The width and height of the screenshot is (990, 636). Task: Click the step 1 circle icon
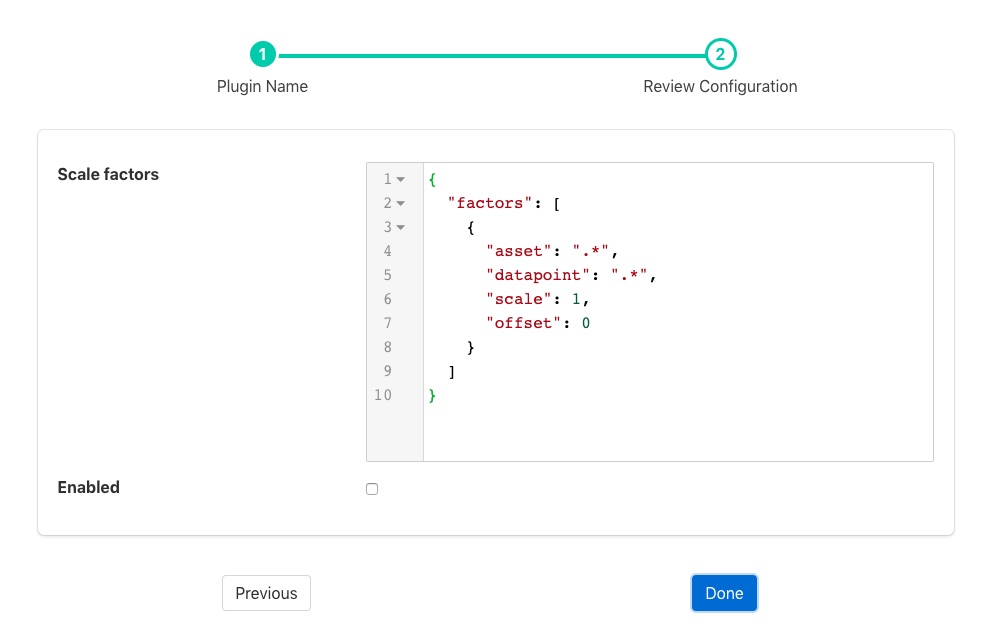(262, 54)
